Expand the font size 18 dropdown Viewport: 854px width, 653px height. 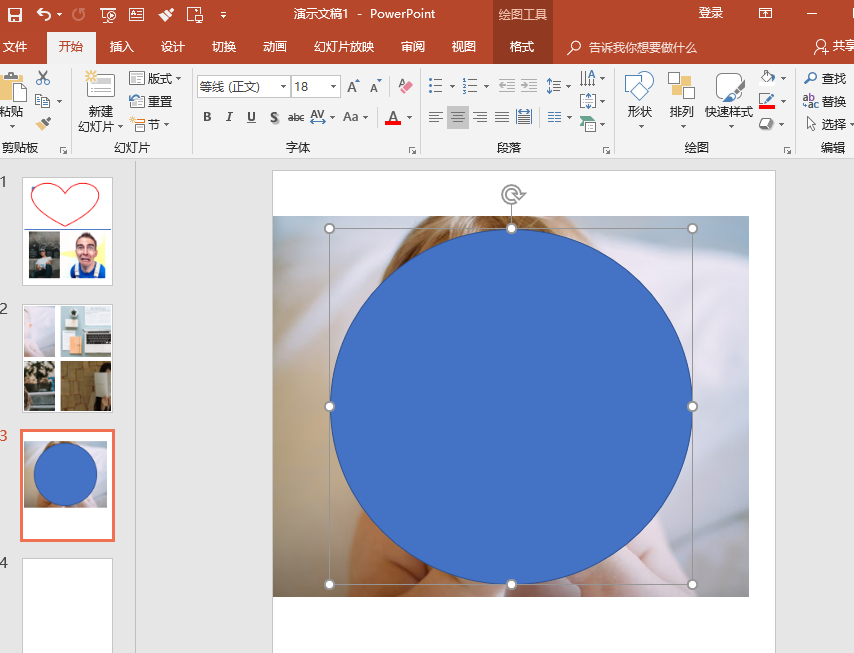click(334, 87)
